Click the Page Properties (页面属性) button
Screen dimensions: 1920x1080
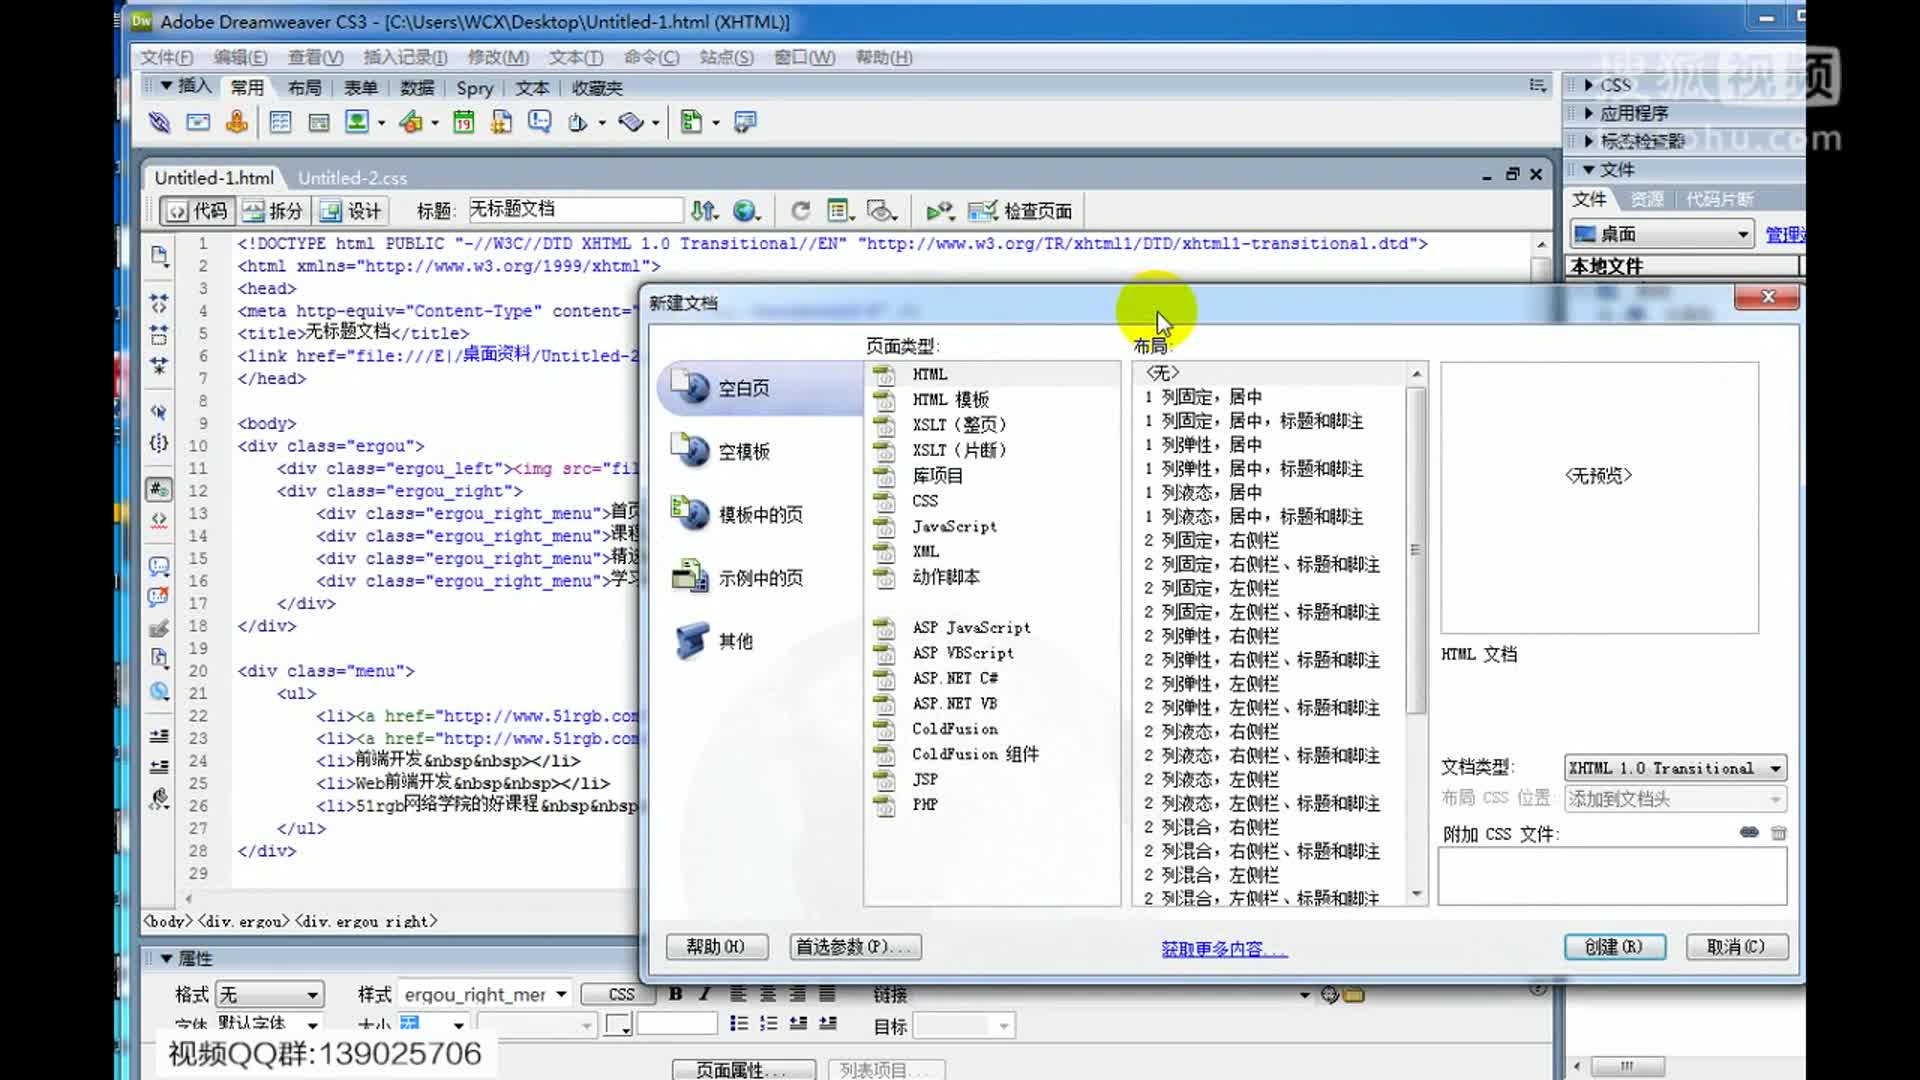click(x=743, y=1070)
